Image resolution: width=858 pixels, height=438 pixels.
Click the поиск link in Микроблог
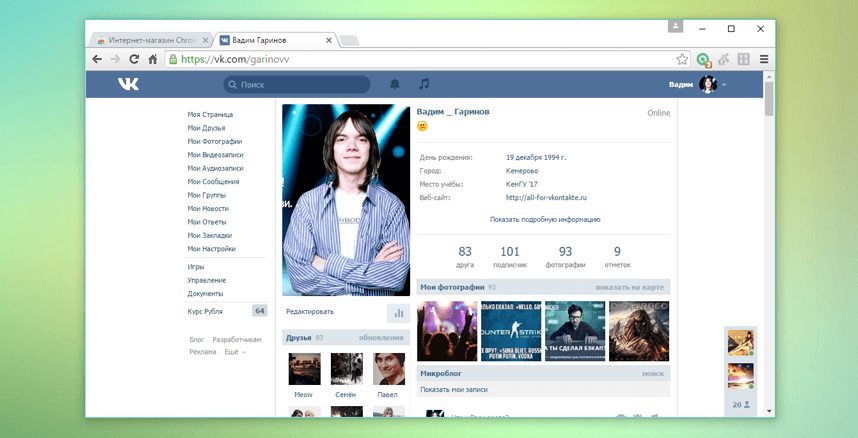[653, 373]
